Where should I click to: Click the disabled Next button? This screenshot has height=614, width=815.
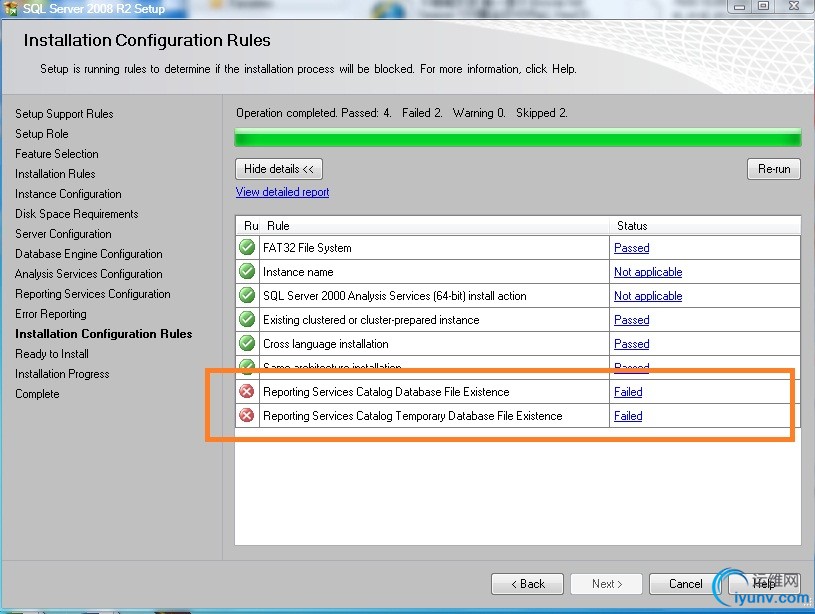[607, 584]
